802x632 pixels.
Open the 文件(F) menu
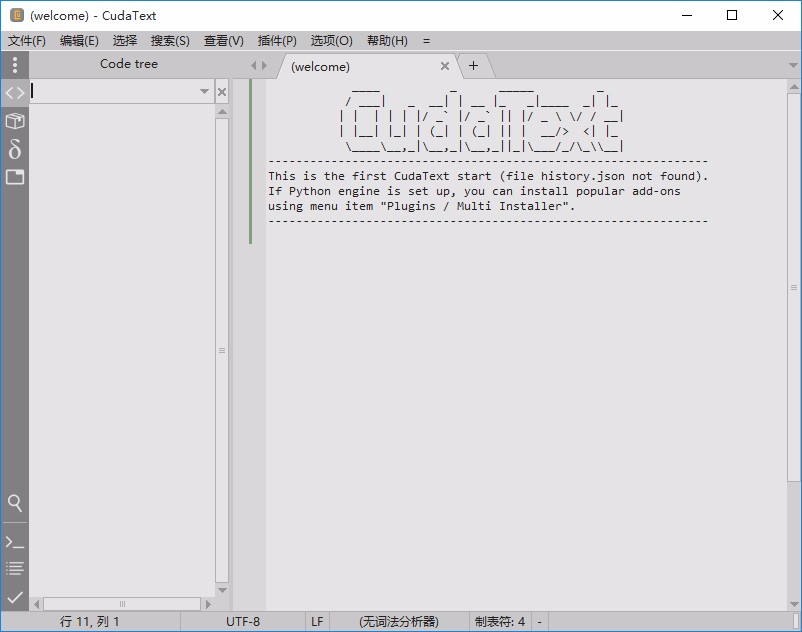[x=27, y=41]
